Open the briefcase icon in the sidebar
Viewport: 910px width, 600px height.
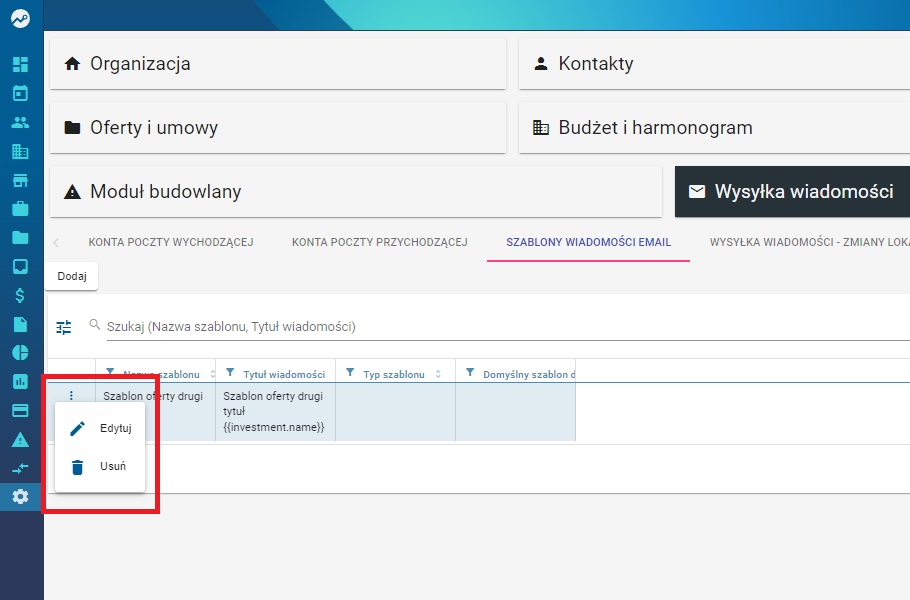[x=20, y=209]
